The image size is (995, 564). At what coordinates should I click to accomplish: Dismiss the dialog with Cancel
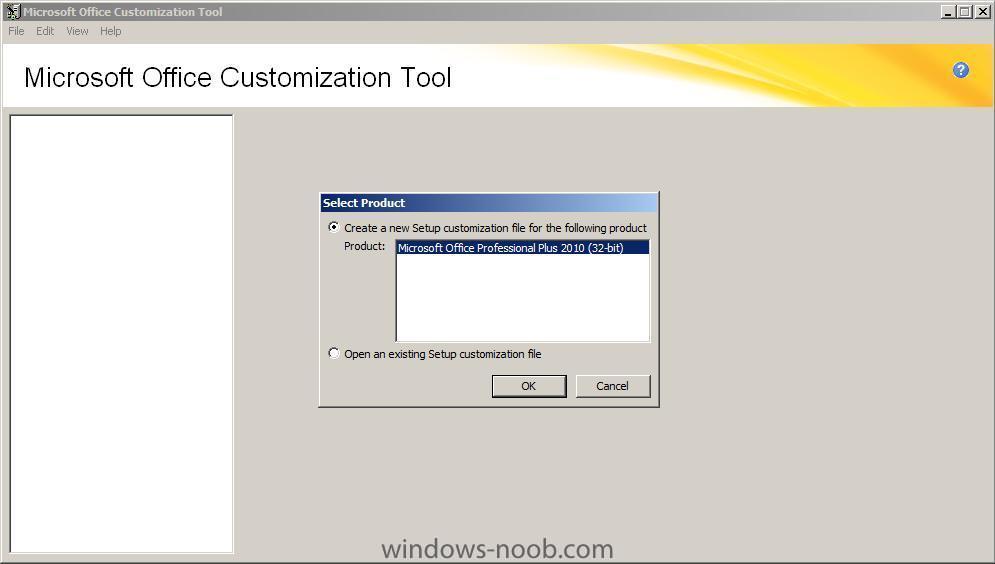coord(612,386)
